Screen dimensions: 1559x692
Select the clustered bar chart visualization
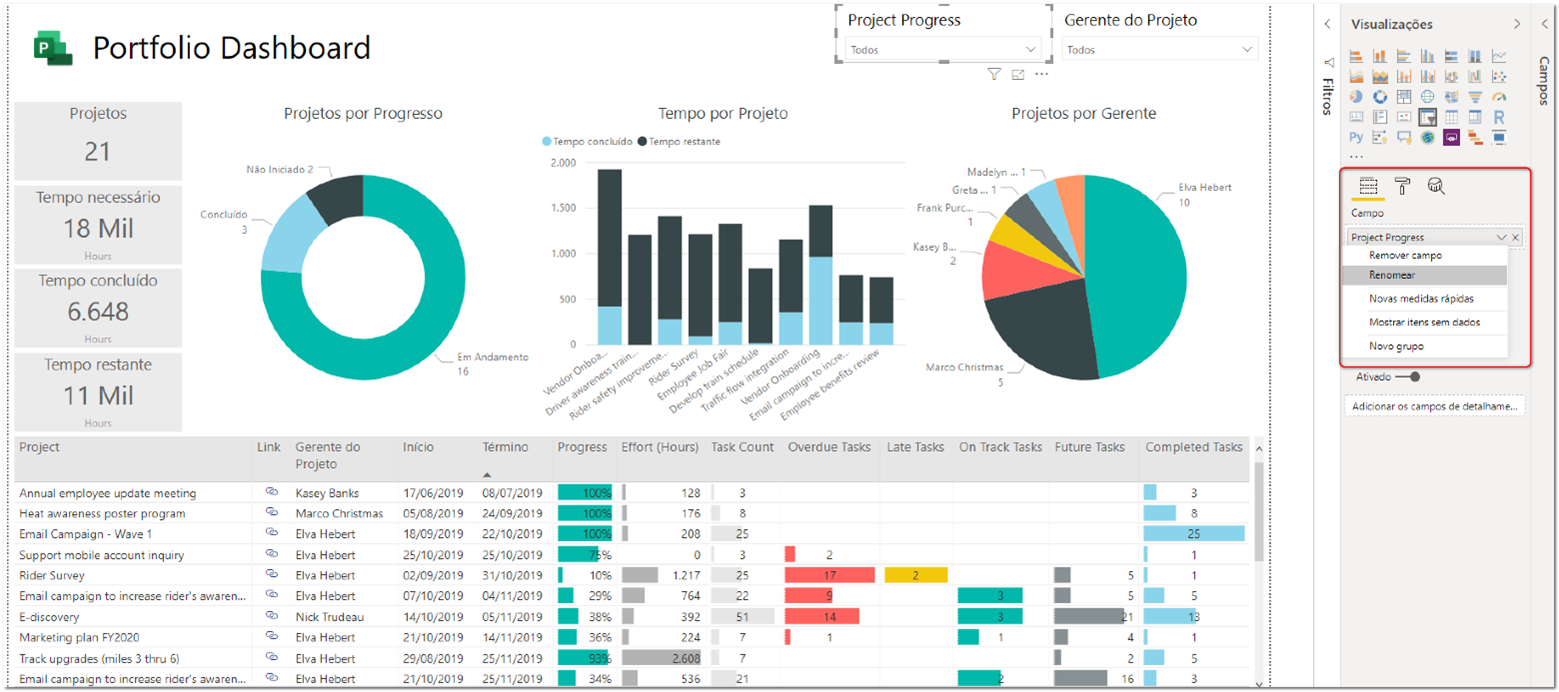coord(1404,56)
